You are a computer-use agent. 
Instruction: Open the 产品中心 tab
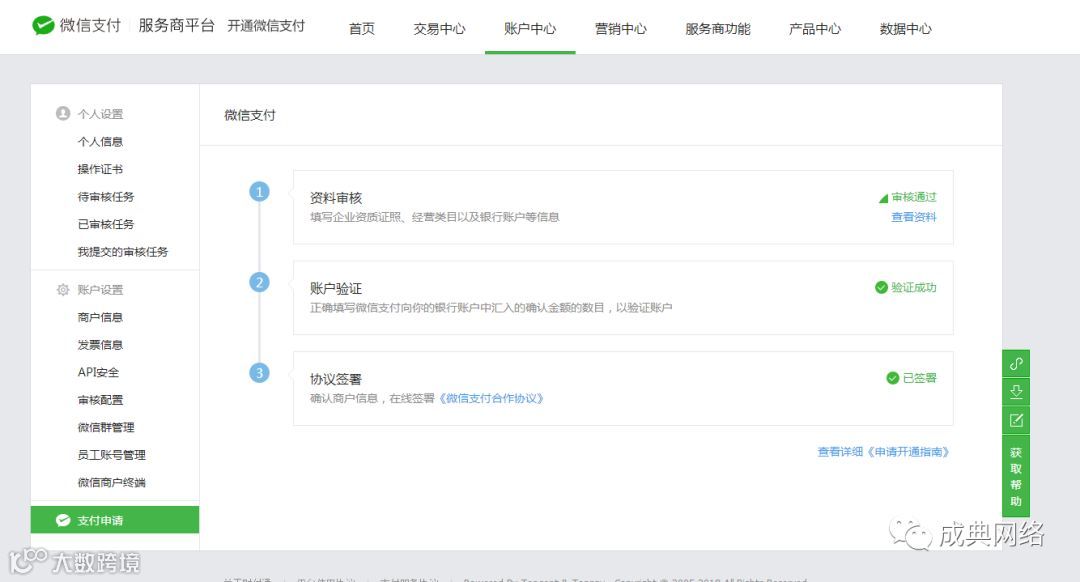pyautogui.click(x=815, y=29)
